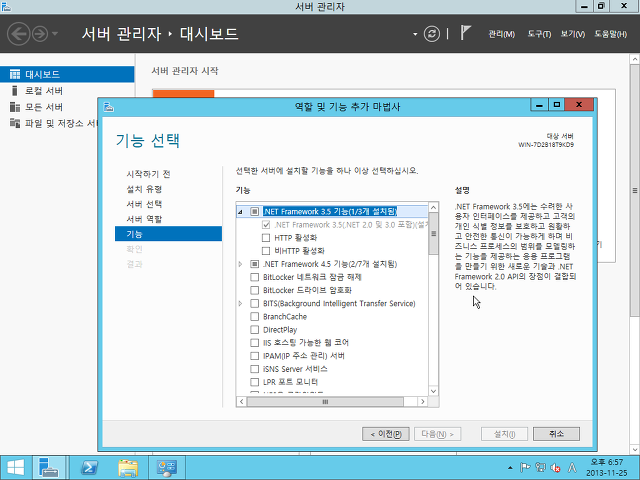Select .NET Framework 3.5 기능 row text

click(x=330, y=211)
